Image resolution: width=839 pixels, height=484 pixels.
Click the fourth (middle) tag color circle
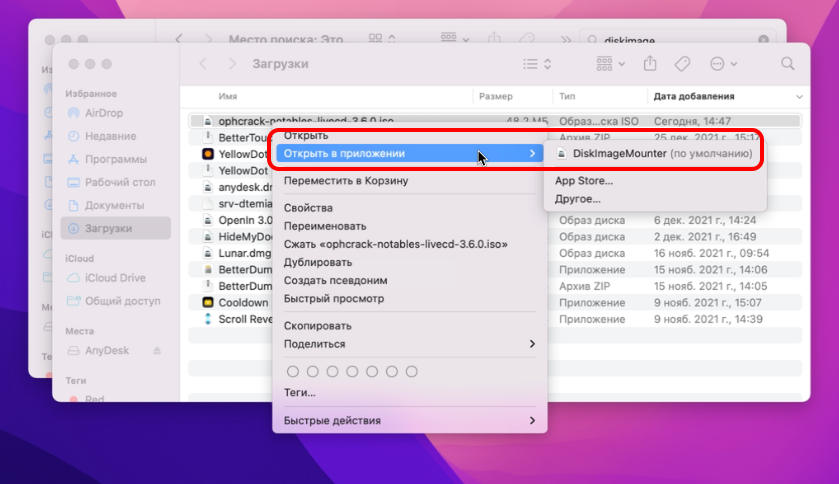point(352,371)
